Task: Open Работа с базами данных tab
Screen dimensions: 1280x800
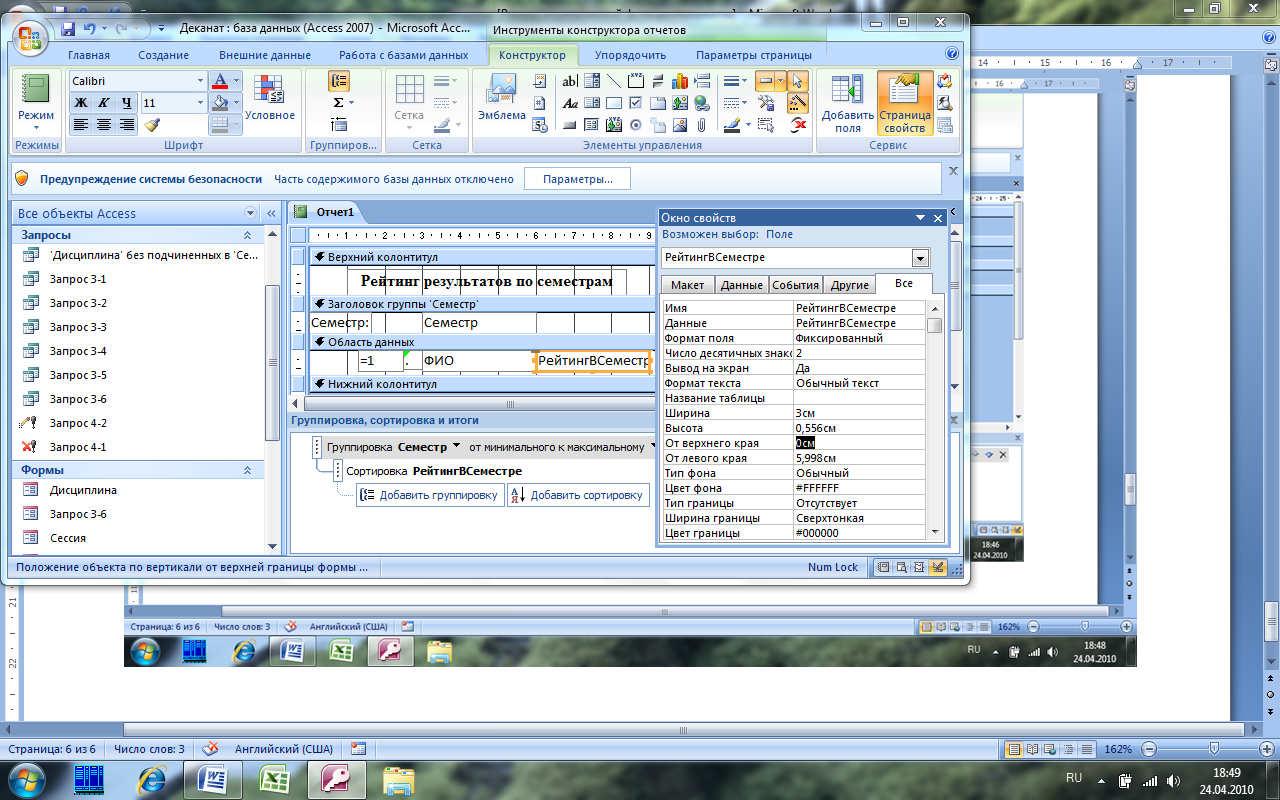Action: (403, 55)
